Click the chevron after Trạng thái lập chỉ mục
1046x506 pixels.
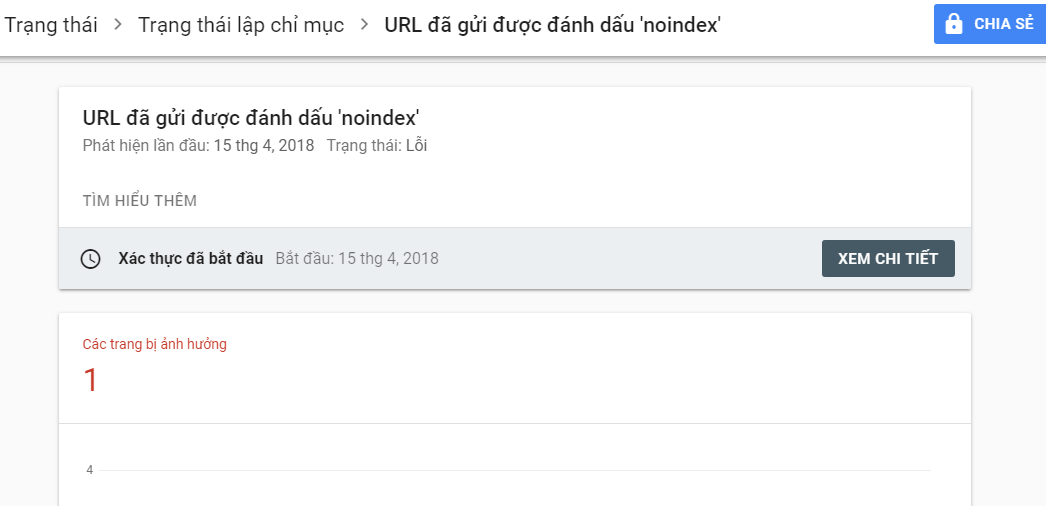coord(364,25)
